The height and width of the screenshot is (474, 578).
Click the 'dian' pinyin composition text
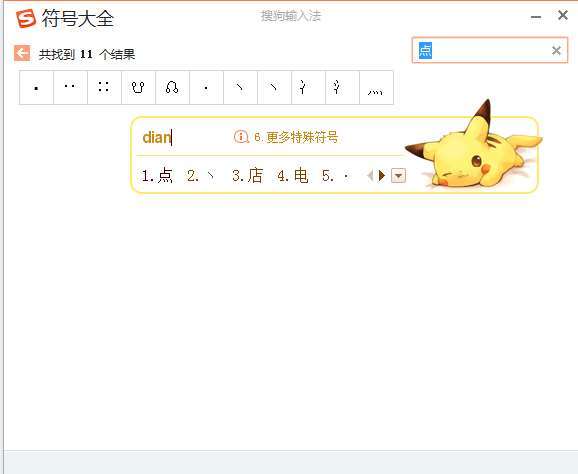point(157,137)
